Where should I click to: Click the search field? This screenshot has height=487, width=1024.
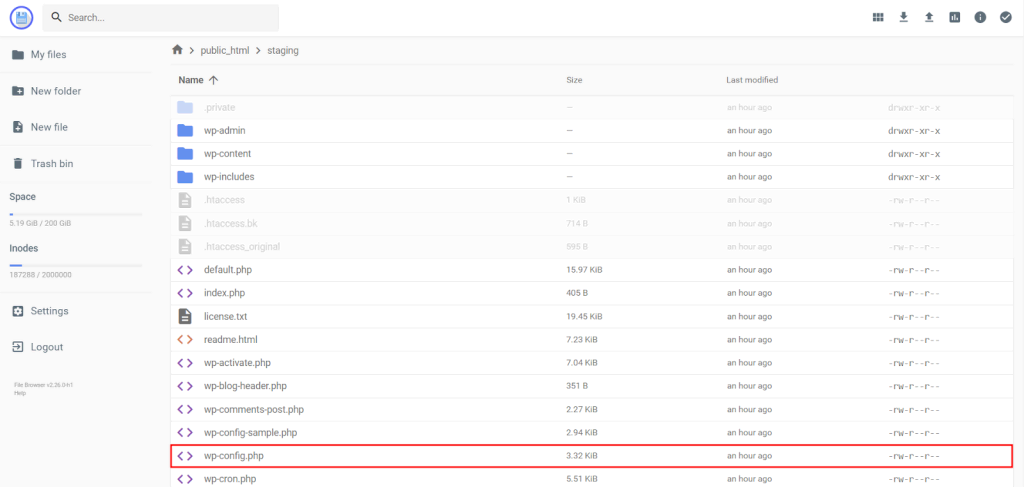161,18
